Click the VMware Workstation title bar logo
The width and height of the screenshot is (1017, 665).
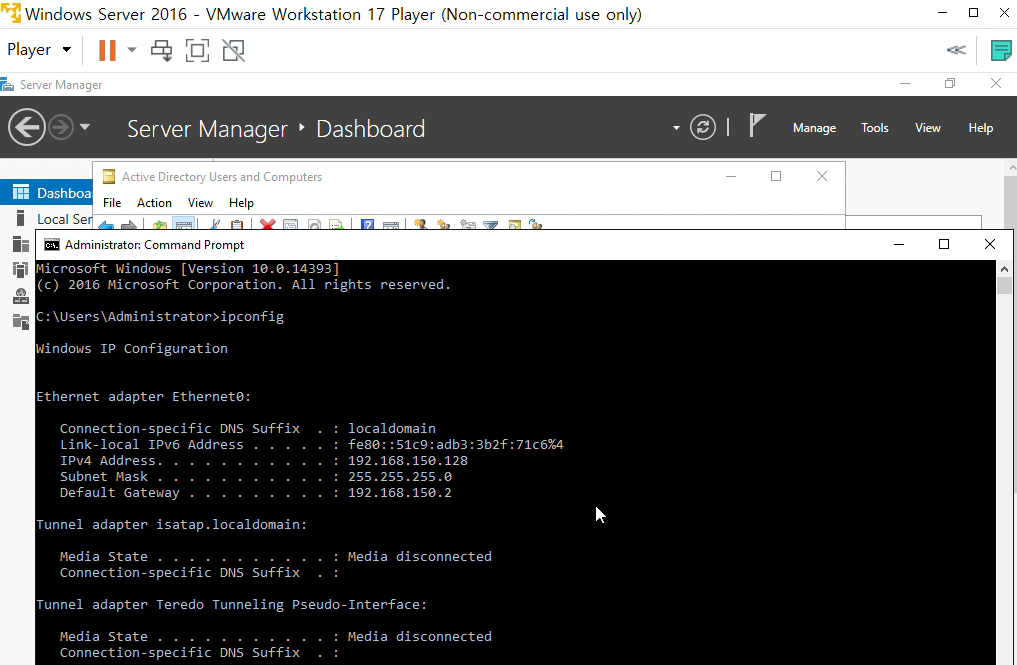[10, 14]
